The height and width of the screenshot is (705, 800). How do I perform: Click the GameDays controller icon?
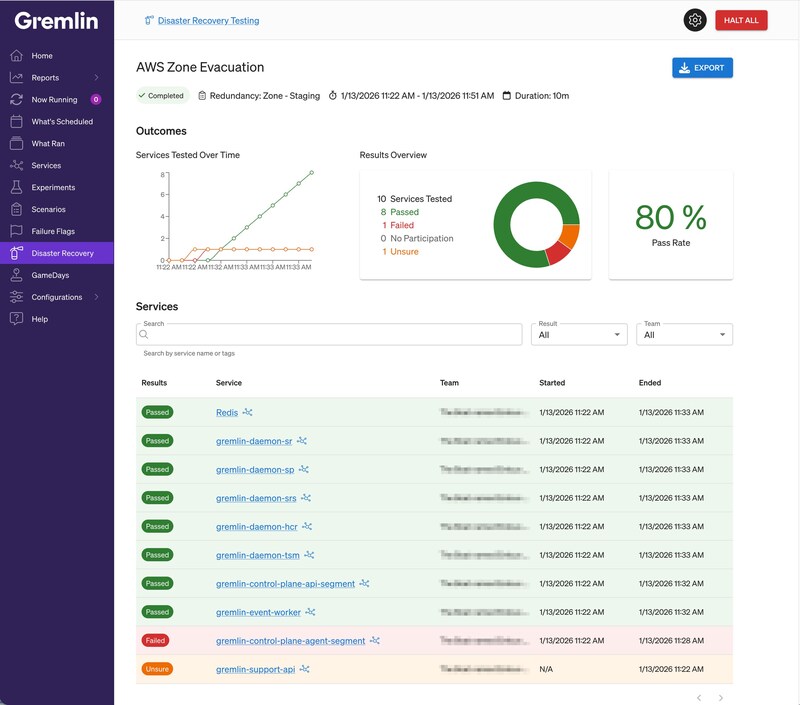pyautogui.click(x=16, y=275)
